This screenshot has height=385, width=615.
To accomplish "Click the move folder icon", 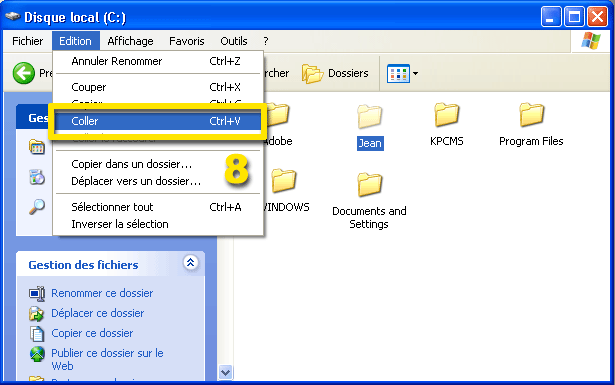I will (x=36, y=314).
